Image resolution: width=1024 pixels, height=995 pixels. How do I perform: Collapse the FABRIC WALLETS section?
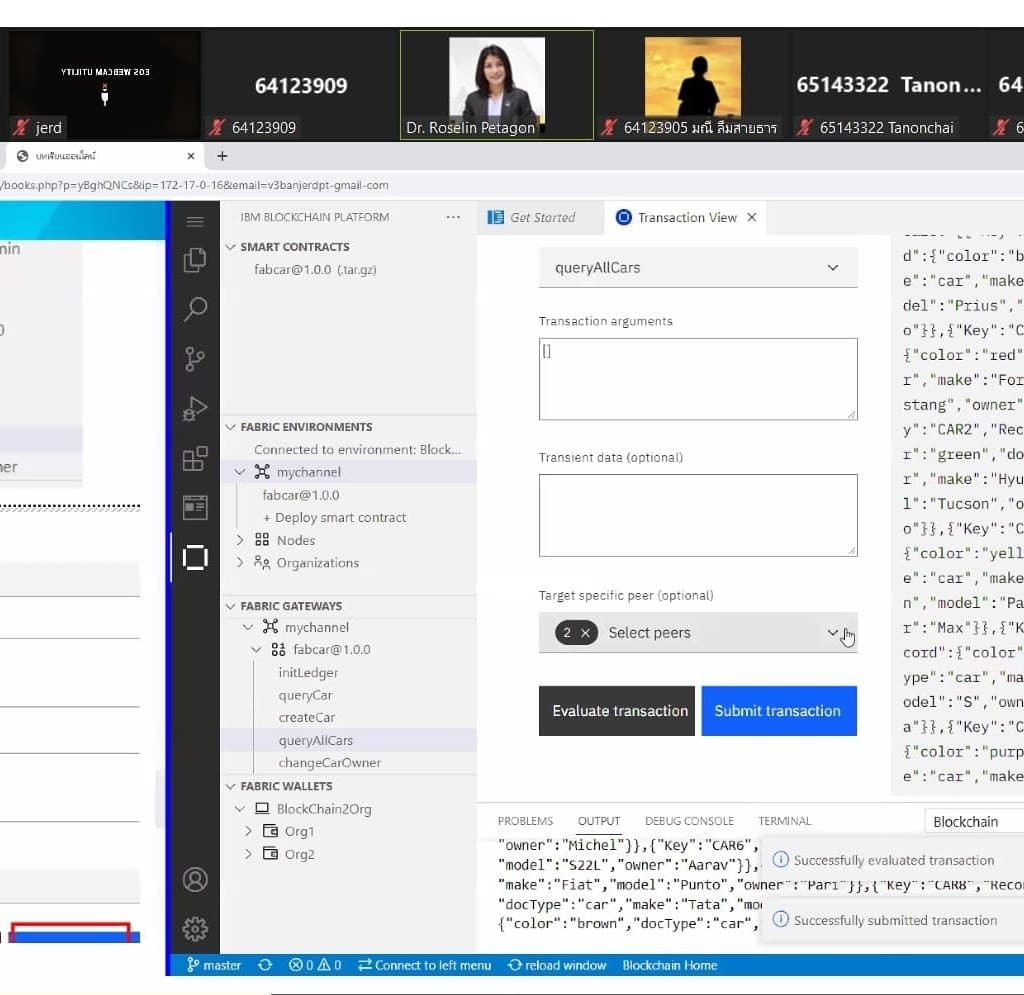click(x=230, y=786)
